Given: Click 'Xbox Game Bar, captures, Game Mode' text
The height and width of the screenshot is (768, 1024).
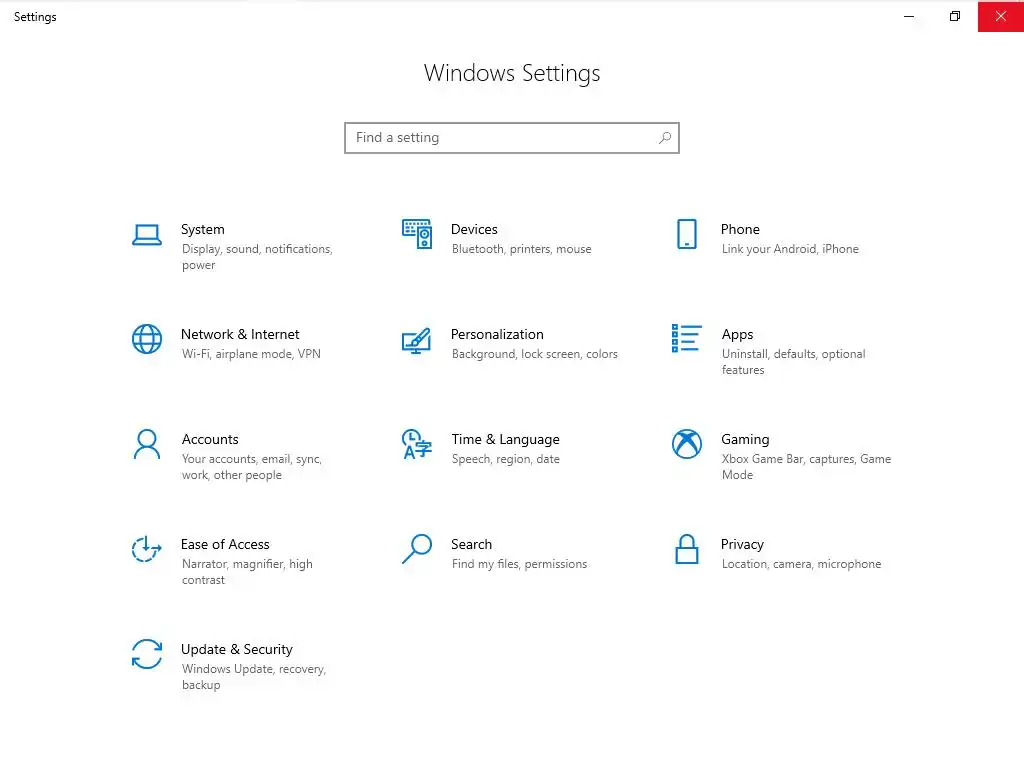Looking at the screenshot, I should 806,467.
